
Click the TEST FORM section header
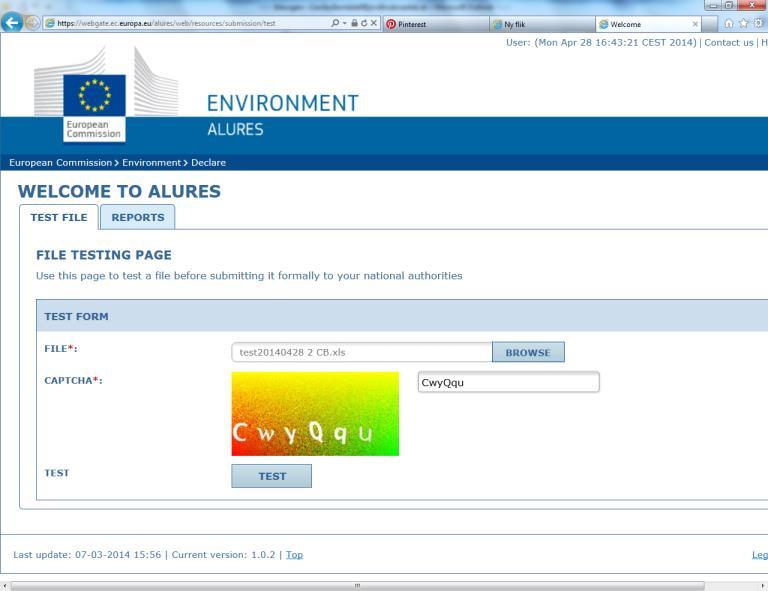pyautogui.click(x=76, y=316)
